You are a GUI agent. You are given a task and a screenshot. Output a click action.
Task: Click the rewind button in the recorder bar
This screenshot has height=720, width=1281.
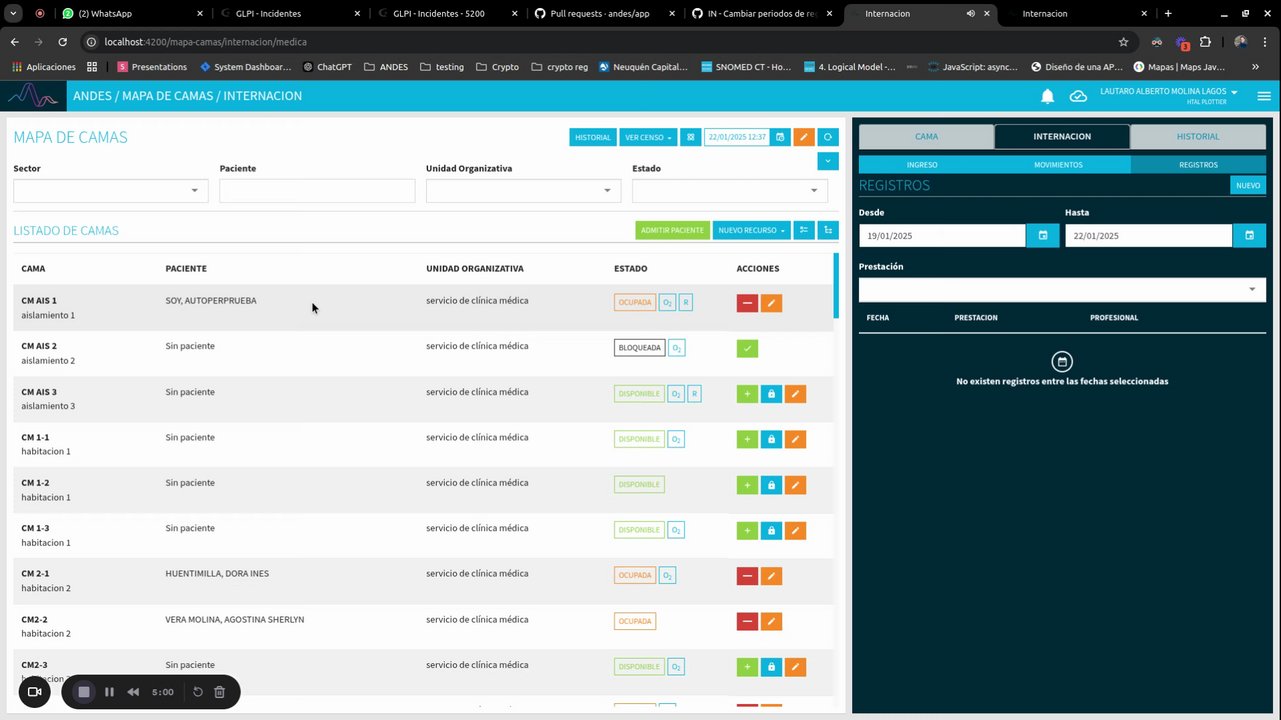tap(133, 692)
